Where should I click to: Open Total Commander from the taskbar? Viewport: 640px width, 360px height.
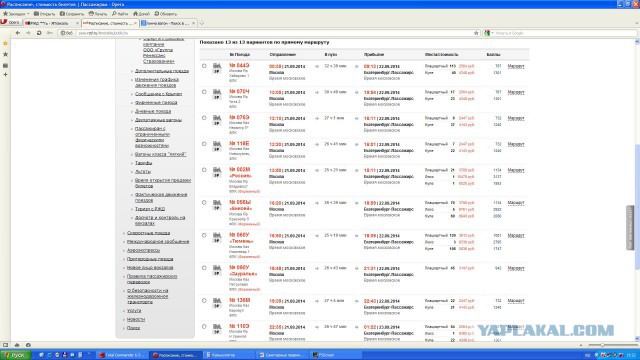tap(122, 355)
